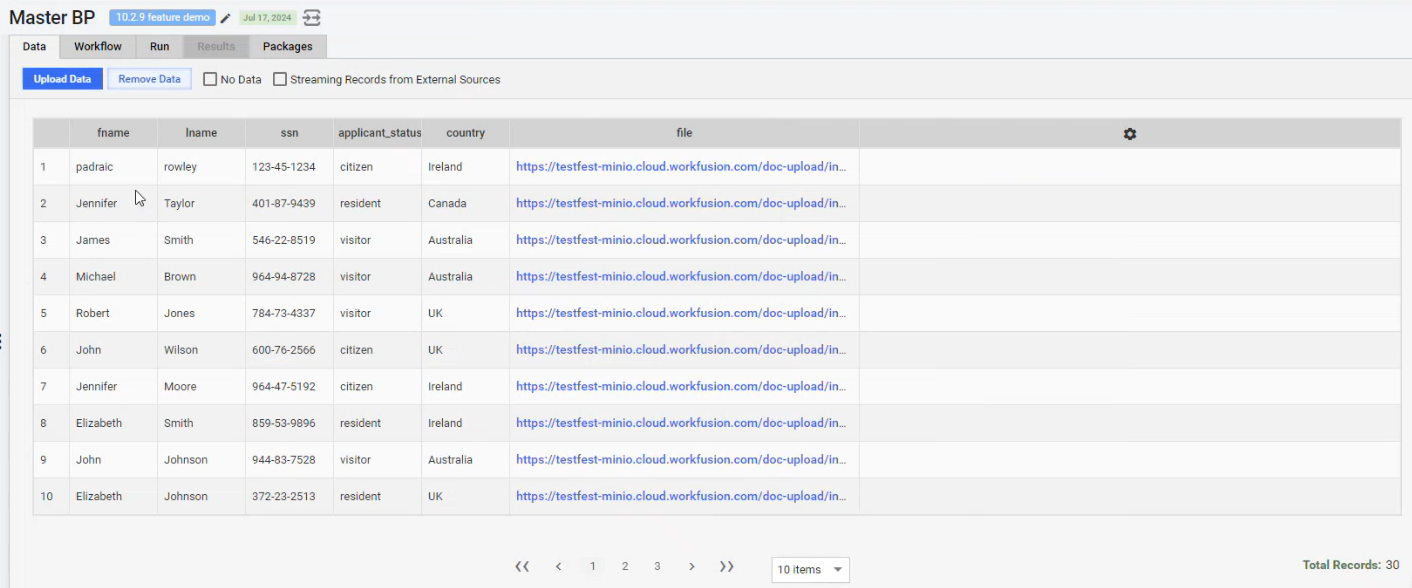Click the file column header
The image size is (1412, 588).
pos(684,133)
